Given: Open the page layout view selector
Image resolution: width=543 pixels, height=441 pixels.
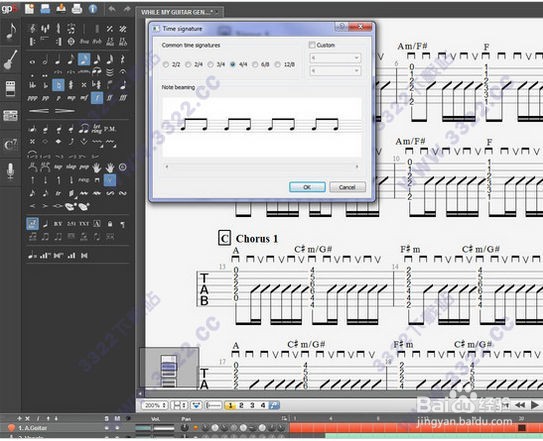Looking at the screenshot, I should pyautogui.click(x=179, y=405).
